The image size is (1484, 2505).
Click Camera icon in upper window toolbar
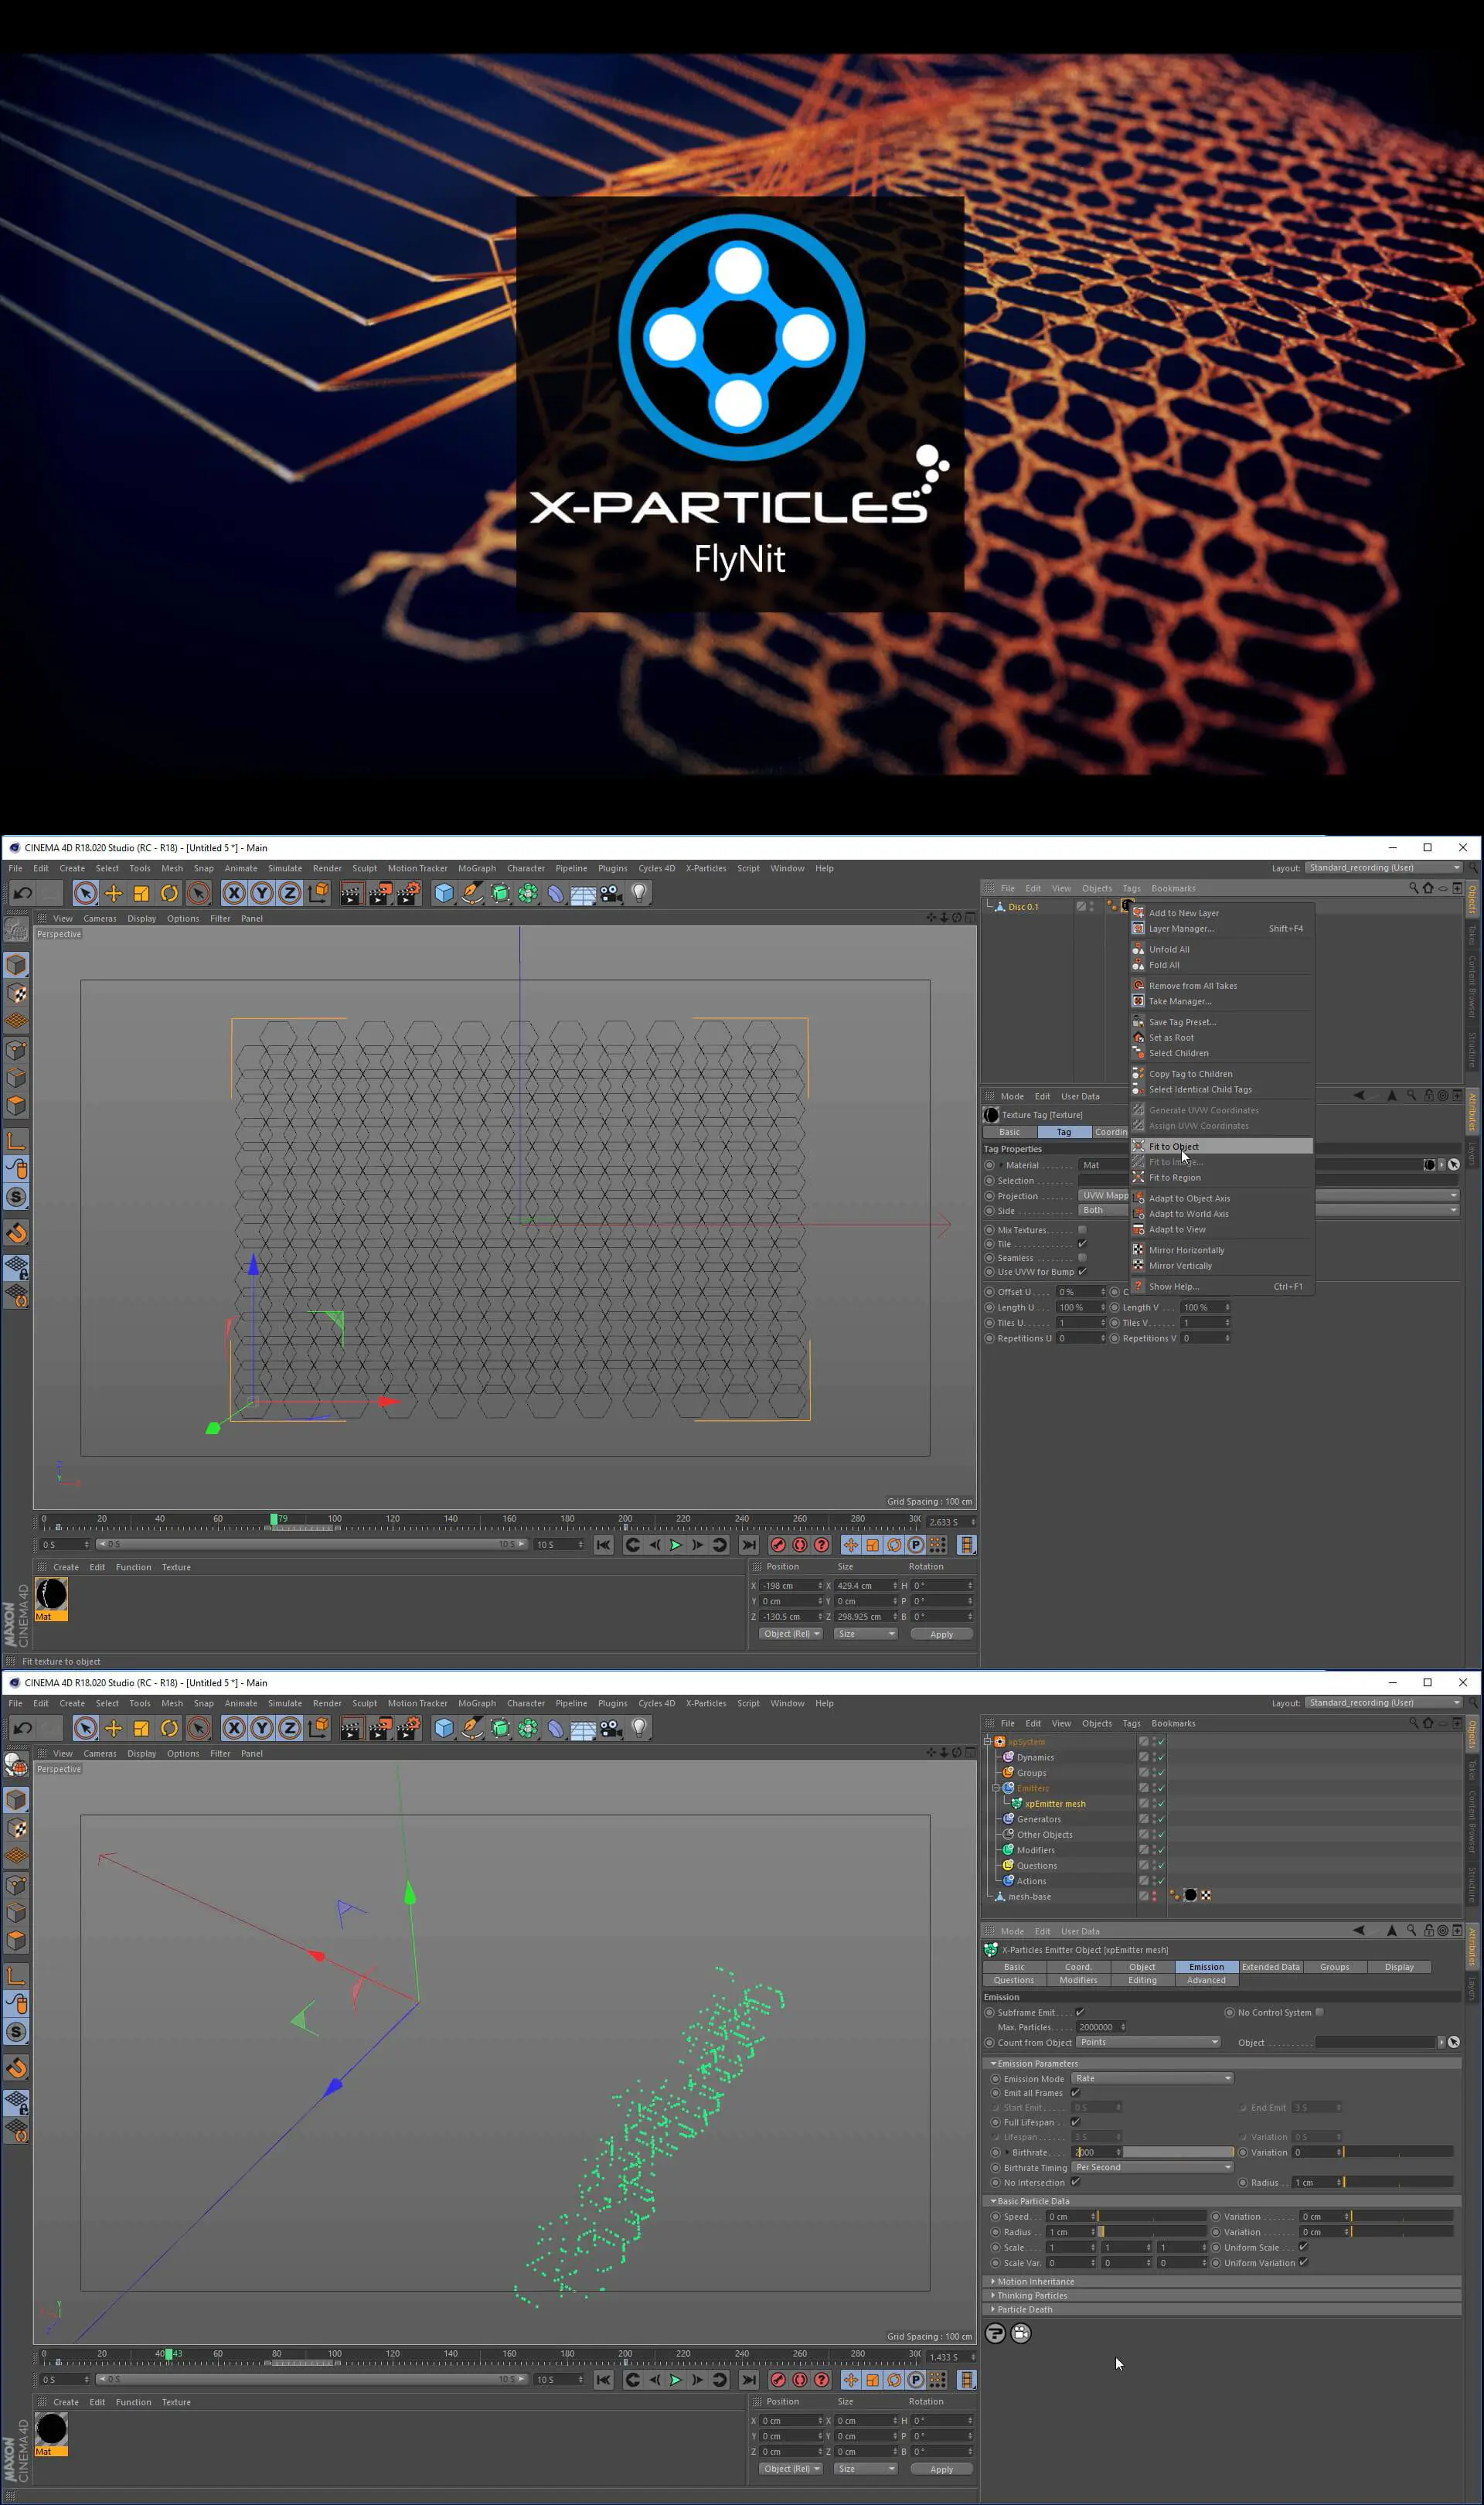pos(611,893)
